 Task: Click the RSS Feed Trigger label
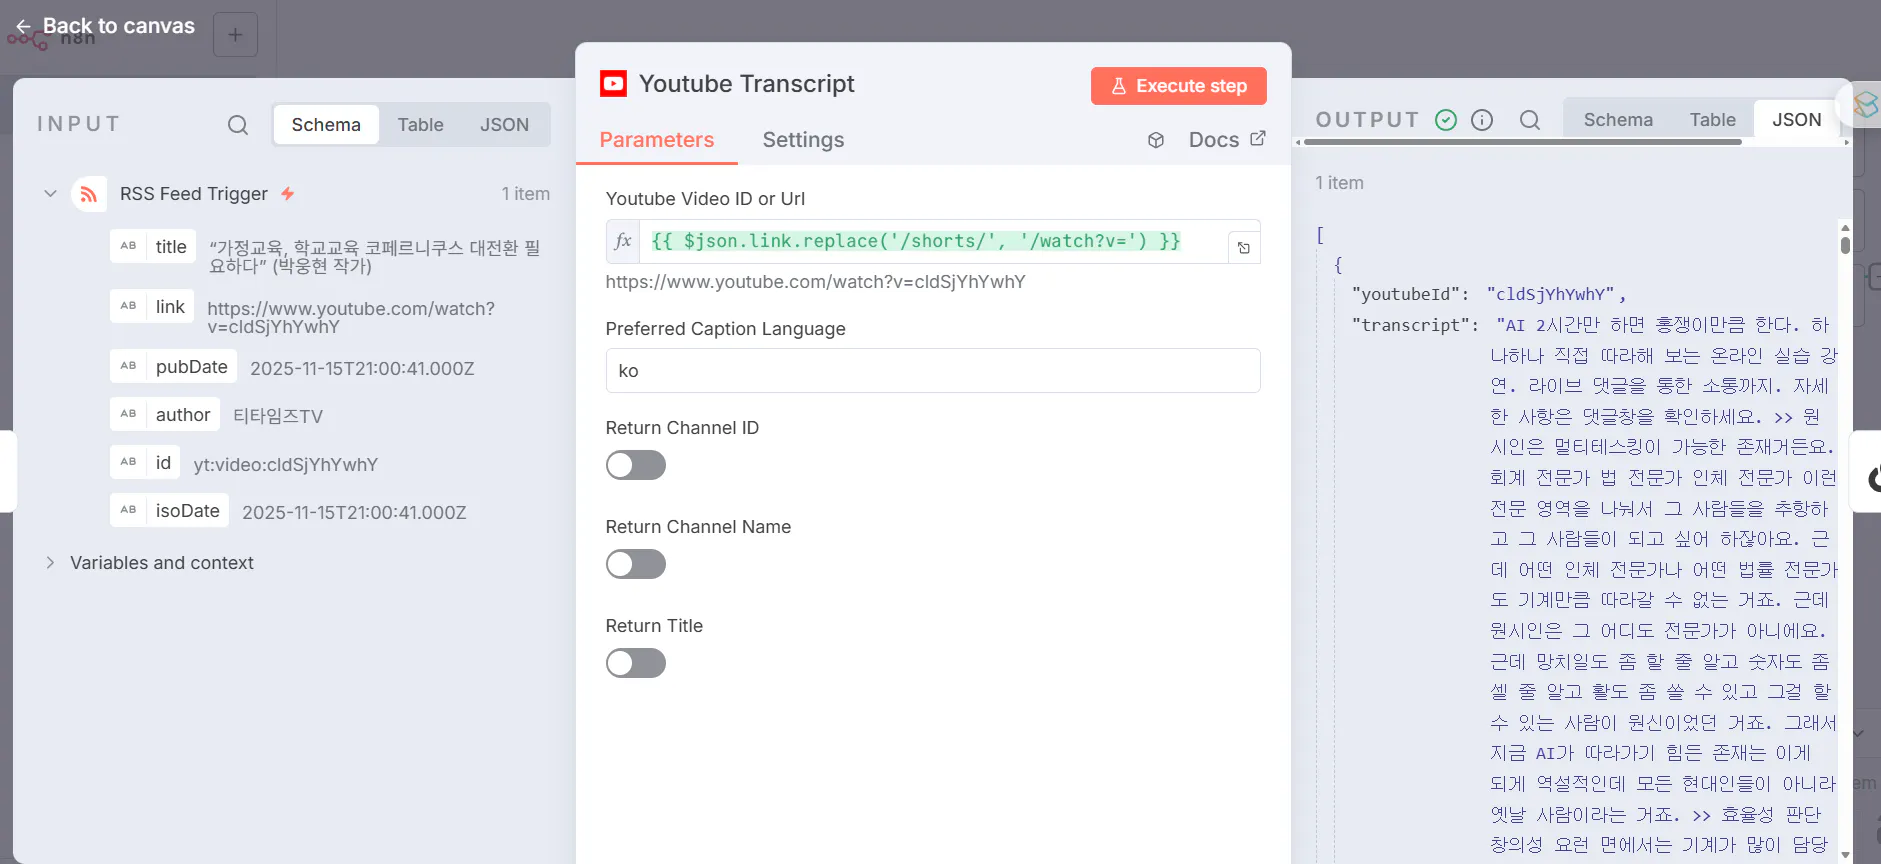click(x=194, y=194)
